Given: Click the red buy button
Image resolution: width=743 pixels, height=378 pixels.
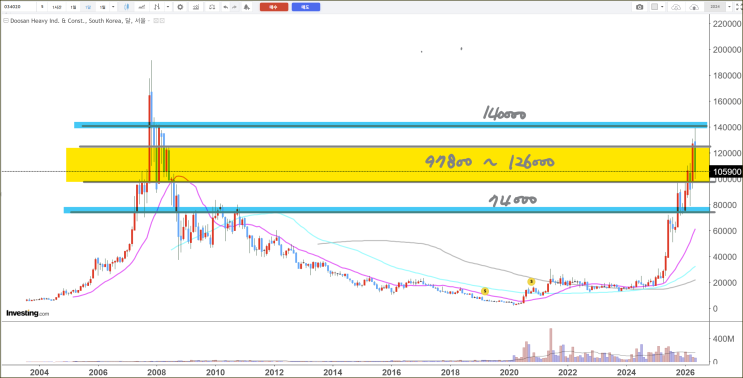Looking at the screenshot, I should point(274,7).
